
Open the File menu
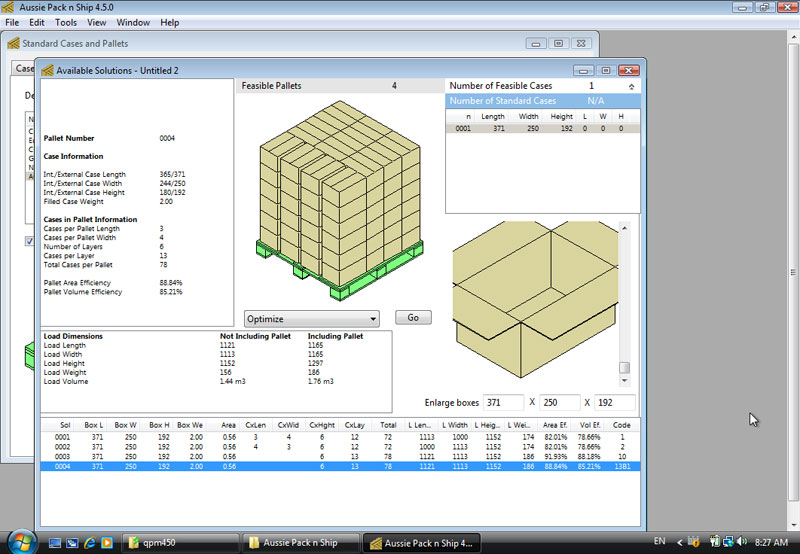click(x=12, y=22)
